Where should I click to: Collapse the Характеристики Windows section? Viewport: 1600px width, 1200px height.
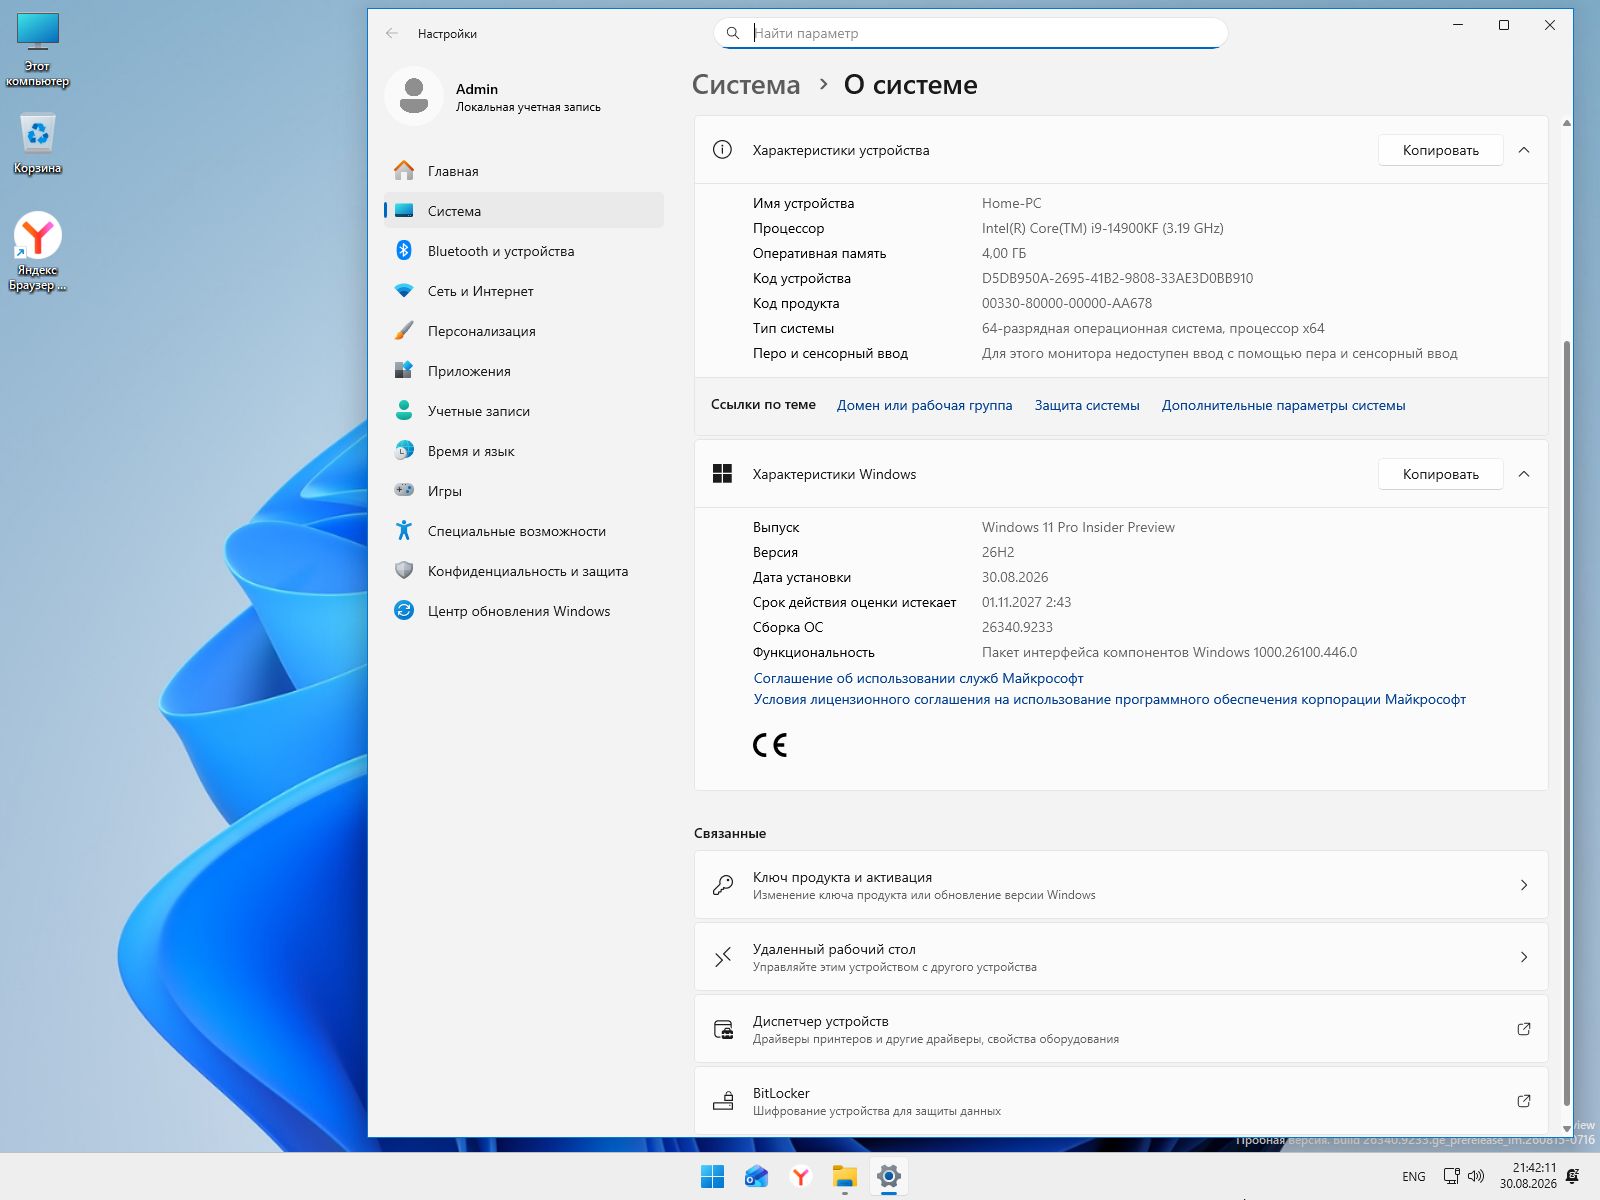point(1524,474)
